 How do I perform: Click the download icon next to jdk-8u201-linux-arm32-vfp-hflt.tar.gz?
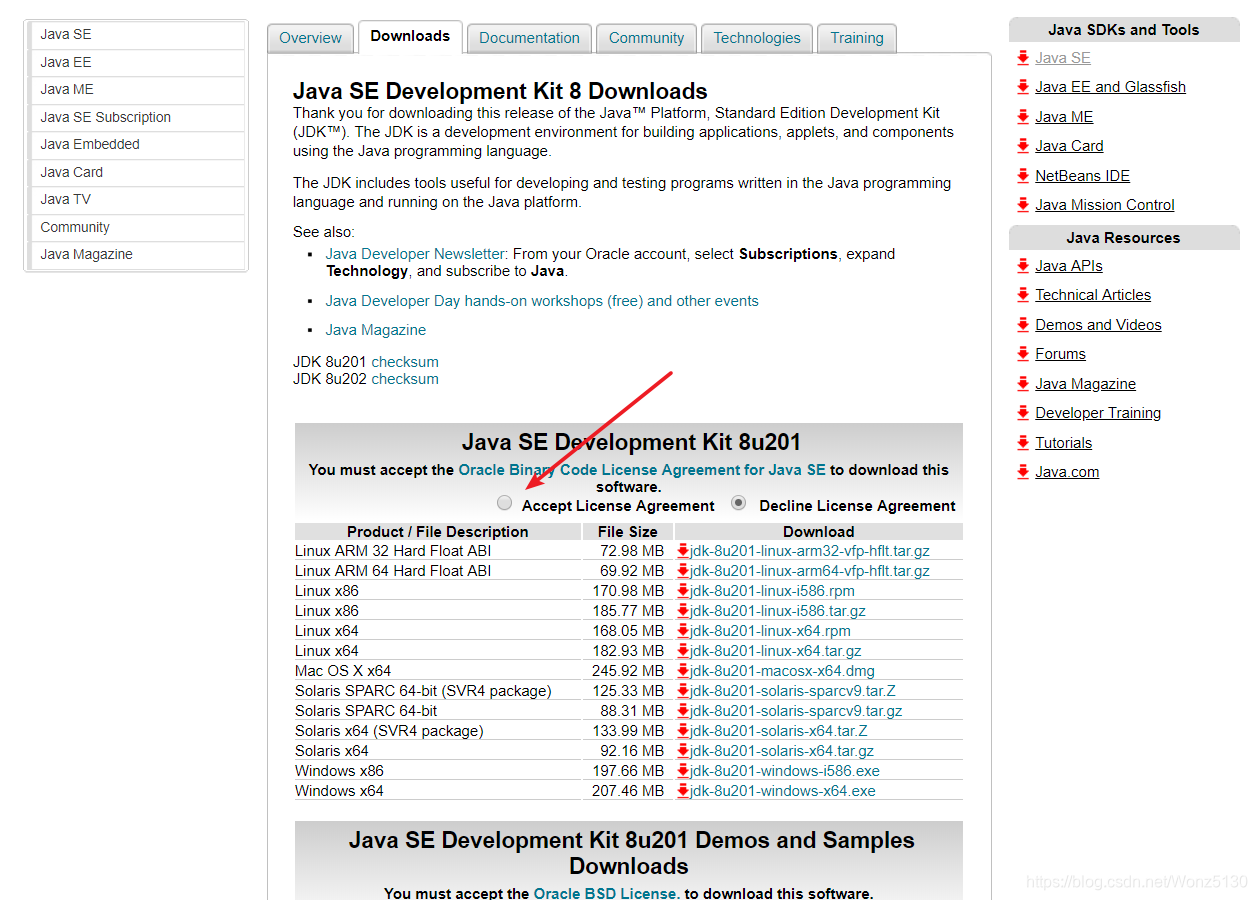coord(684,550)
